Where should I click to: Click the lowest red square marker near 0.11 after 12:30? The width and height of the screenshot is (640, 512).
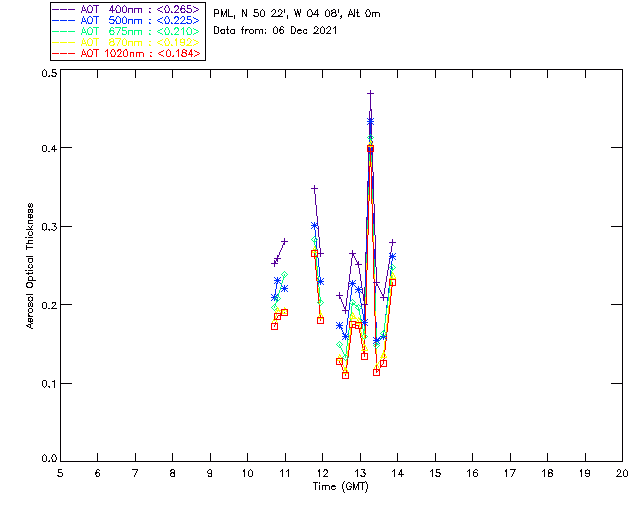click(345, 375)
